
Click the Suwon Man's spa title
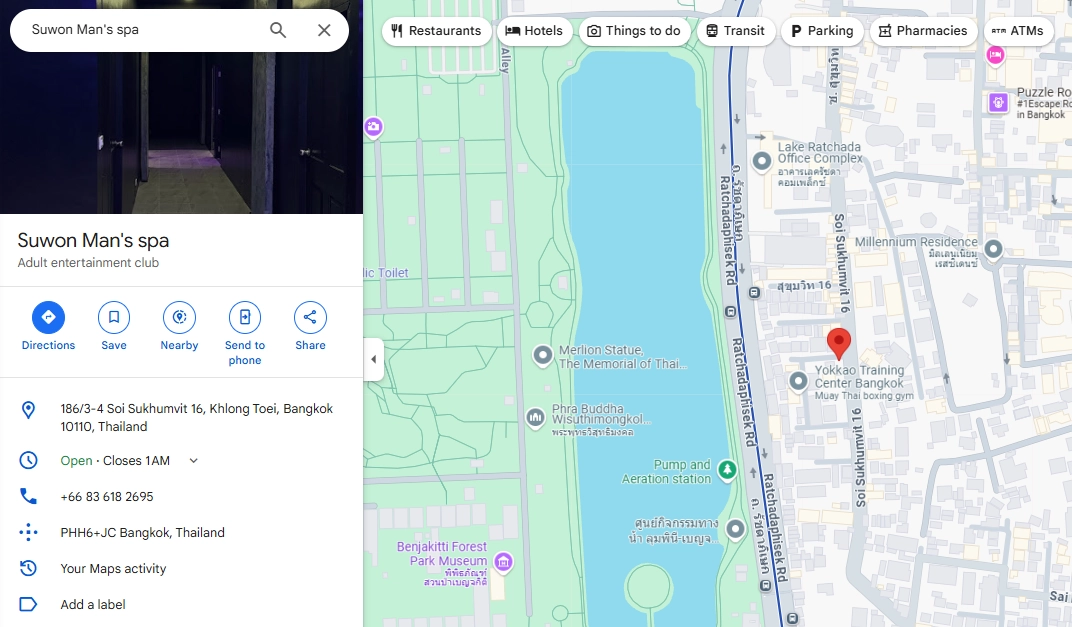click(x=93, y=241)
